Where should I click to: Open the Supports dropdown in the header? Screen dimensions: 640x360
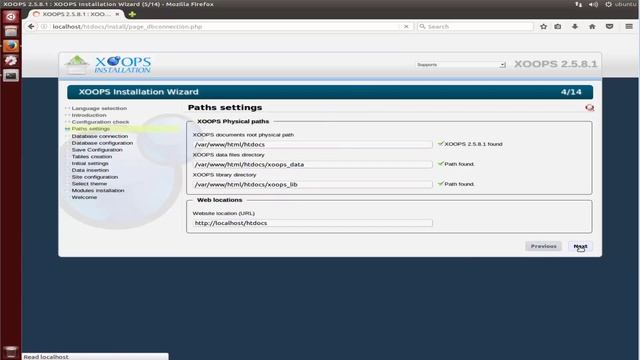(x=460, y=64)
